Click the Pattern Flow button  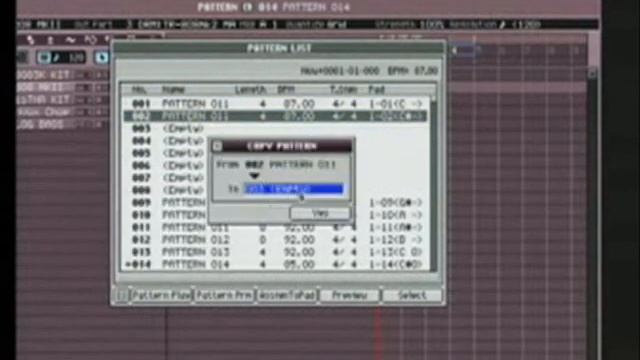pyautogui.click(x=161, y=295)
